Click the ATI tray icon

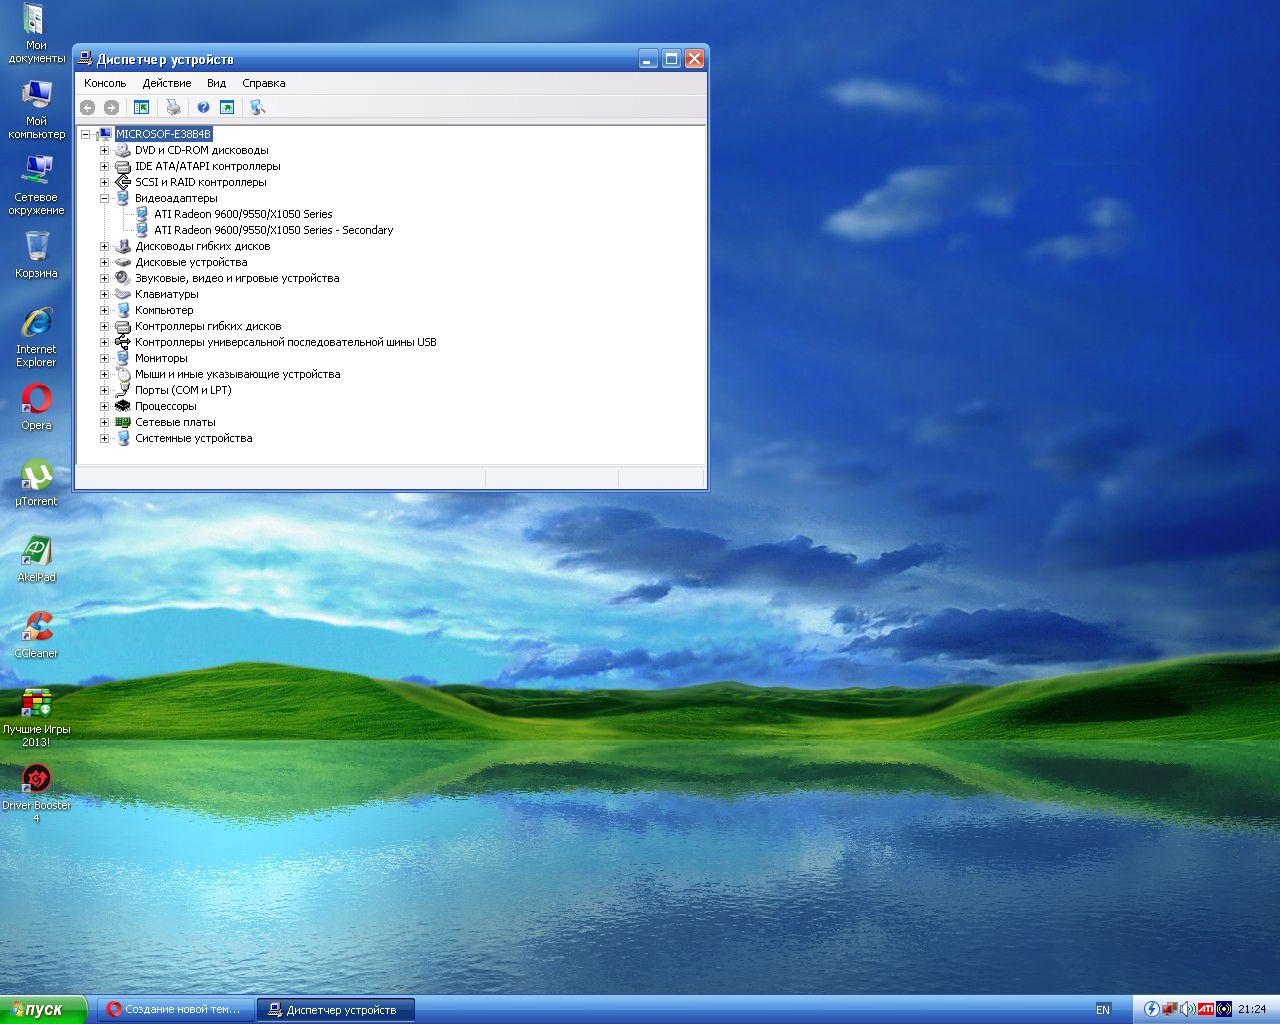click(x=1206, y=1009)
